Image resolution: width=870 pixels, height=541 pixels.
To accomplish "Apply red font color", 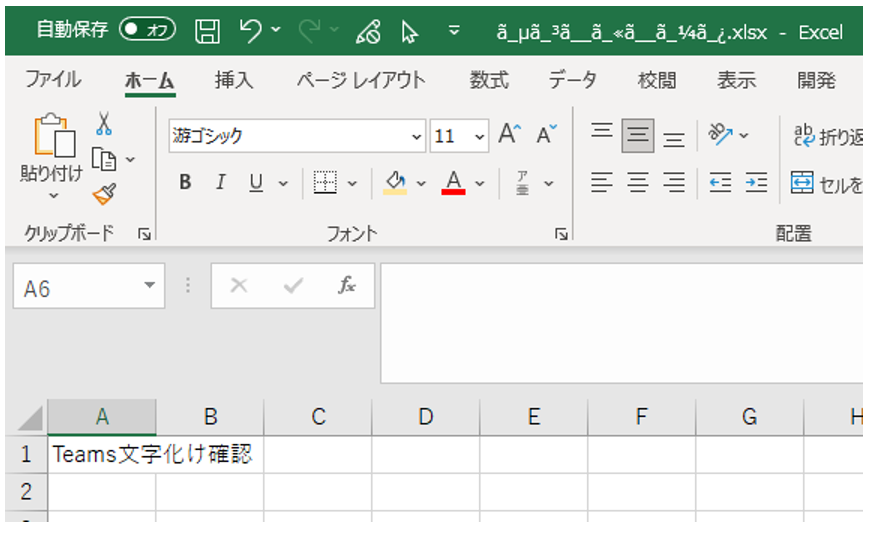I will pyautogui.click(x=453, y=182).
